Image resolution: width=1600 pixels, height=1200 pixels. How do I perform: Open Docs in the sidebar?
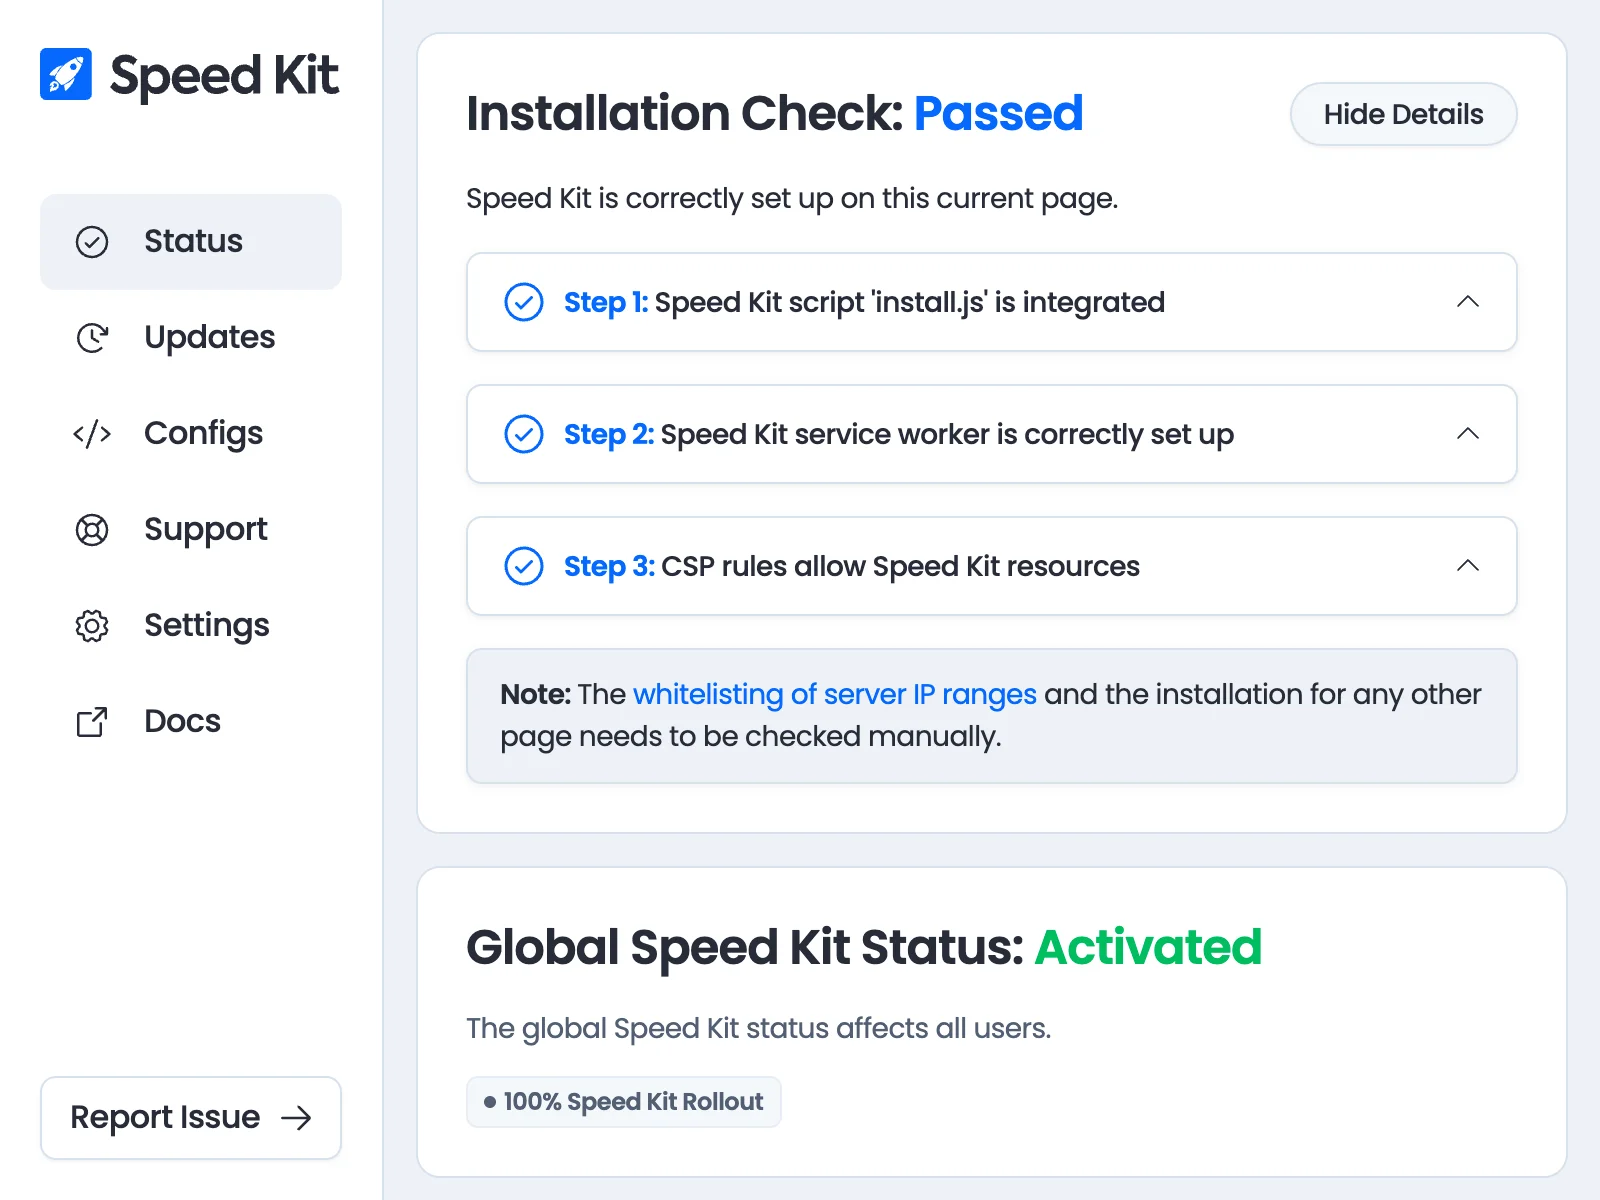[191, 722]
